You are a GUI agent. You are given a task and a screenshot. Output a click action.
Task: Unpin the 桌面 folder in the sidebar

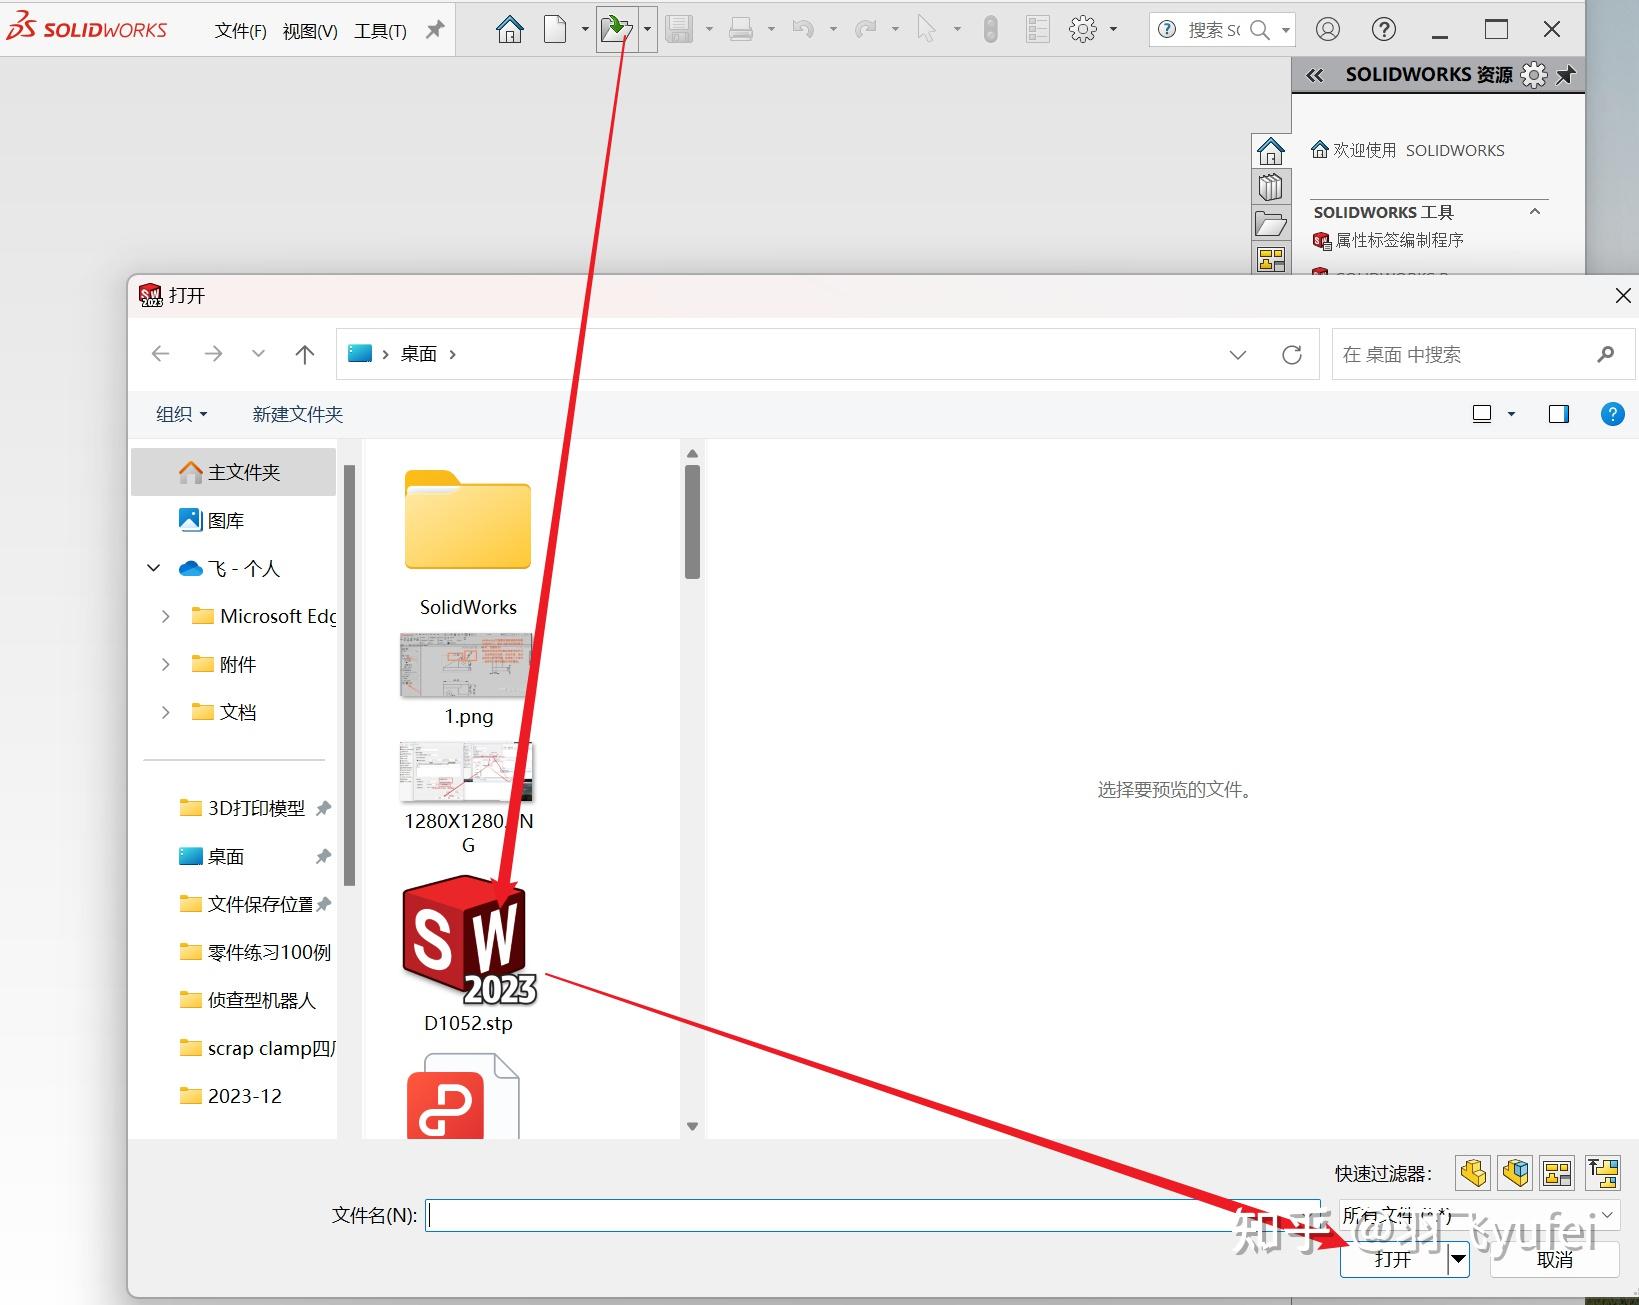coord(322,856)
